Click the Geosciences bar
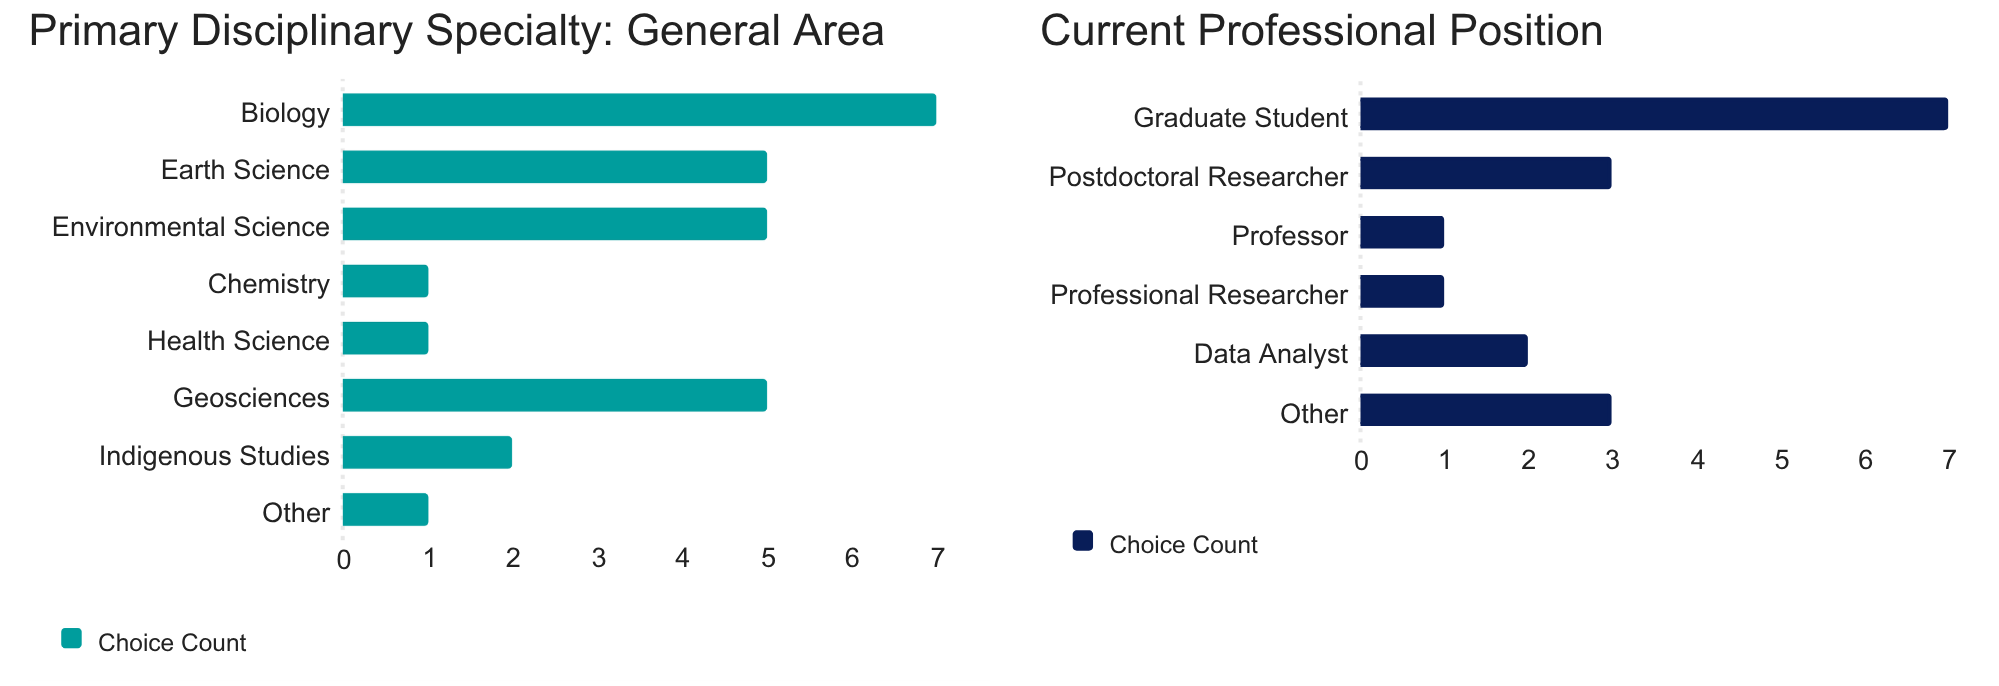 pyautogui.click(x=555, y=396)
